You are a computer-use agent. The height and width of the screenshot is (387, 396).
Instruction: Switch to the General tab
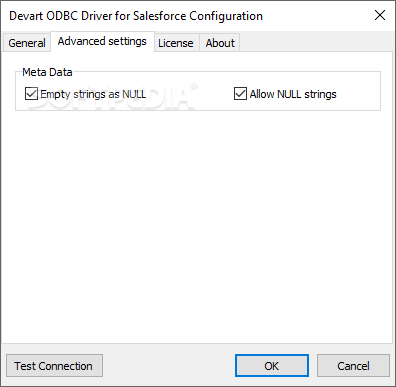click(27, 43)
